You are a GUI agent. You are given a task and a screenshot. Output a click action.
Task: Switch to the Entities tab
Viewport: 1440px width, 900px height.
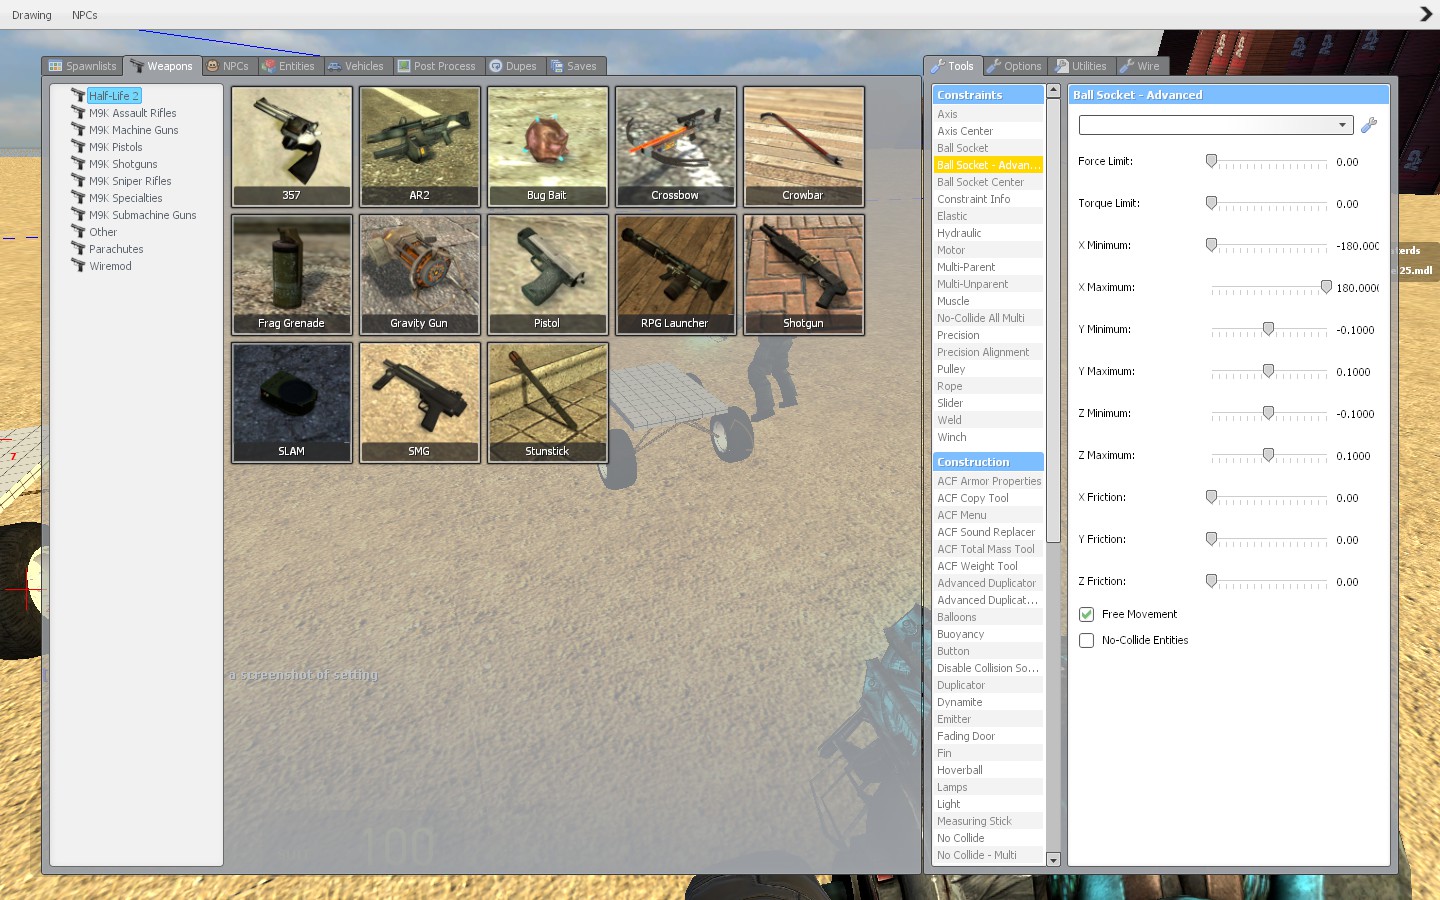pos(288,66)
